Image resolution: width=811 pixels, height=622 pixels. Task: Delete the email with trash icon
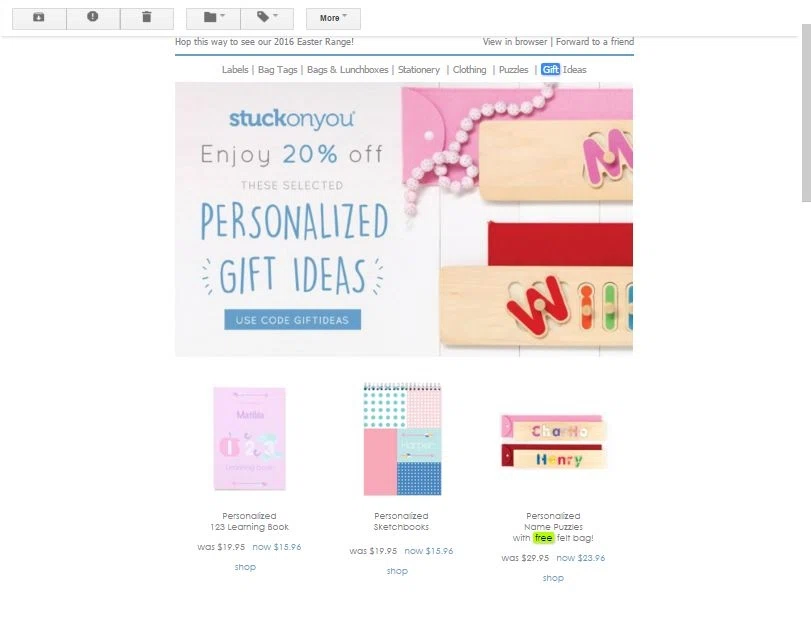[147, 18]
